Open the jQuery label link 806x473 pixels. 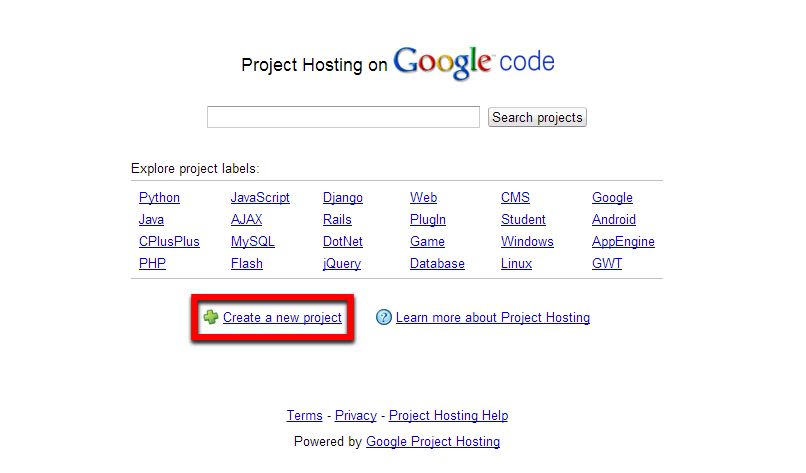[342, 264]
